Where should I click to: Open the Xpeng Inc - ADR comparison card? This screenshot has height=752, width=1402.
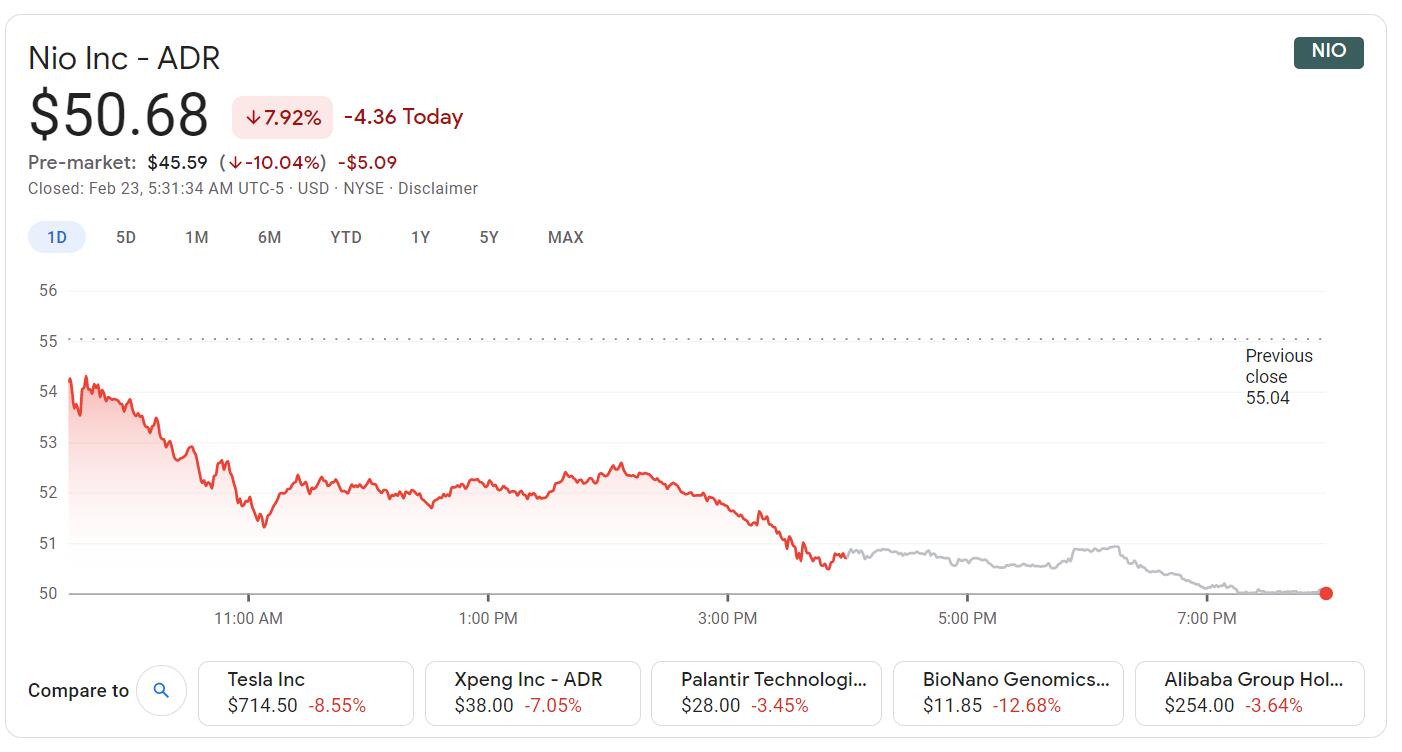(x=533, y=692)
